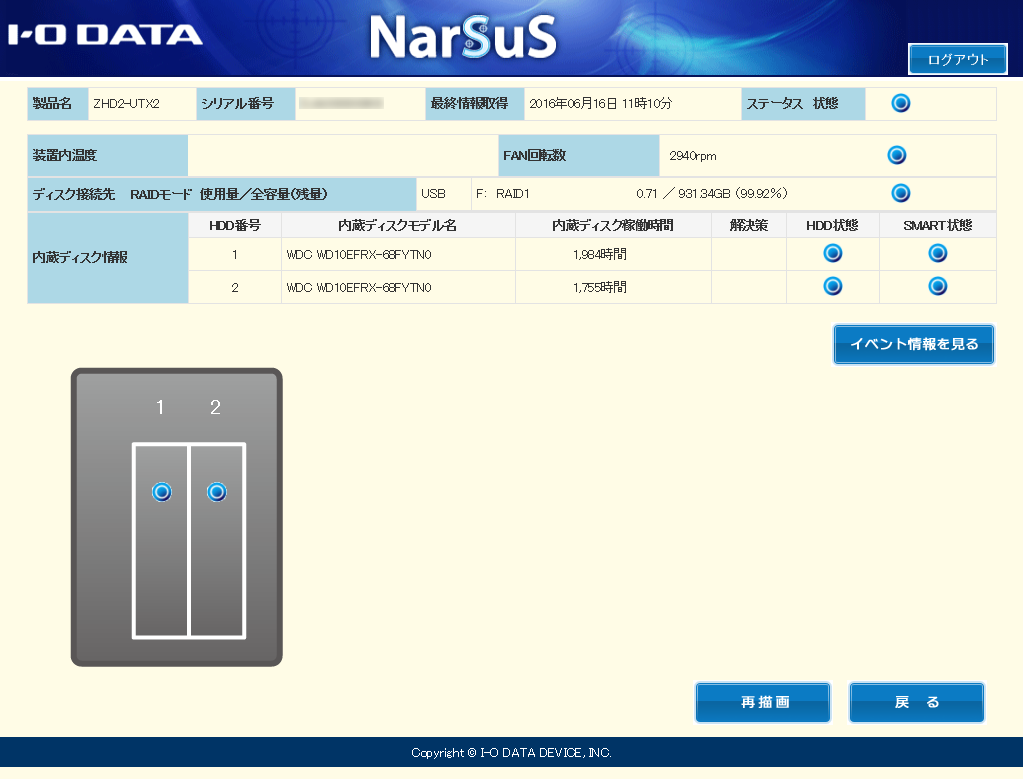Toggle the HDD状態 indicator for HDD 2

832,285
